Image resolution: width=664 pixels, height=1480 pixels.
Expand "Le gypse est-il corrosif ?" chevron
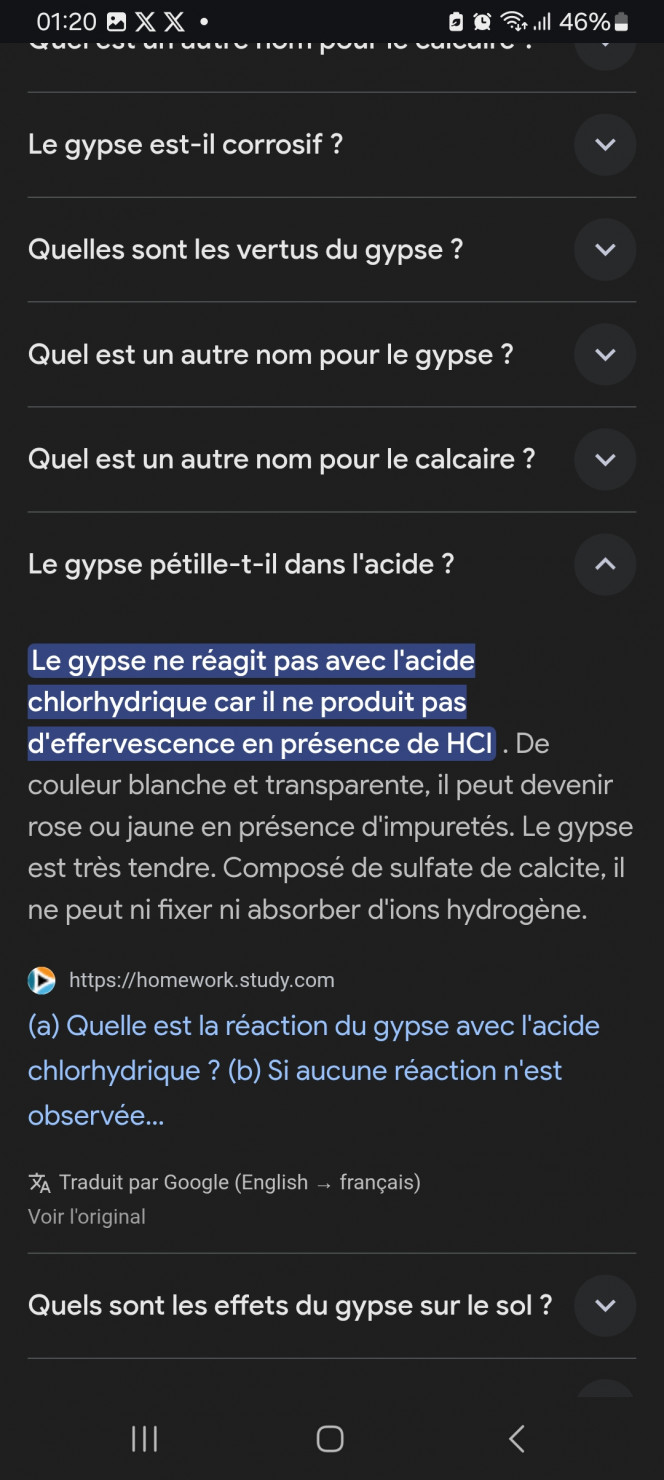[x=605, y=145]
